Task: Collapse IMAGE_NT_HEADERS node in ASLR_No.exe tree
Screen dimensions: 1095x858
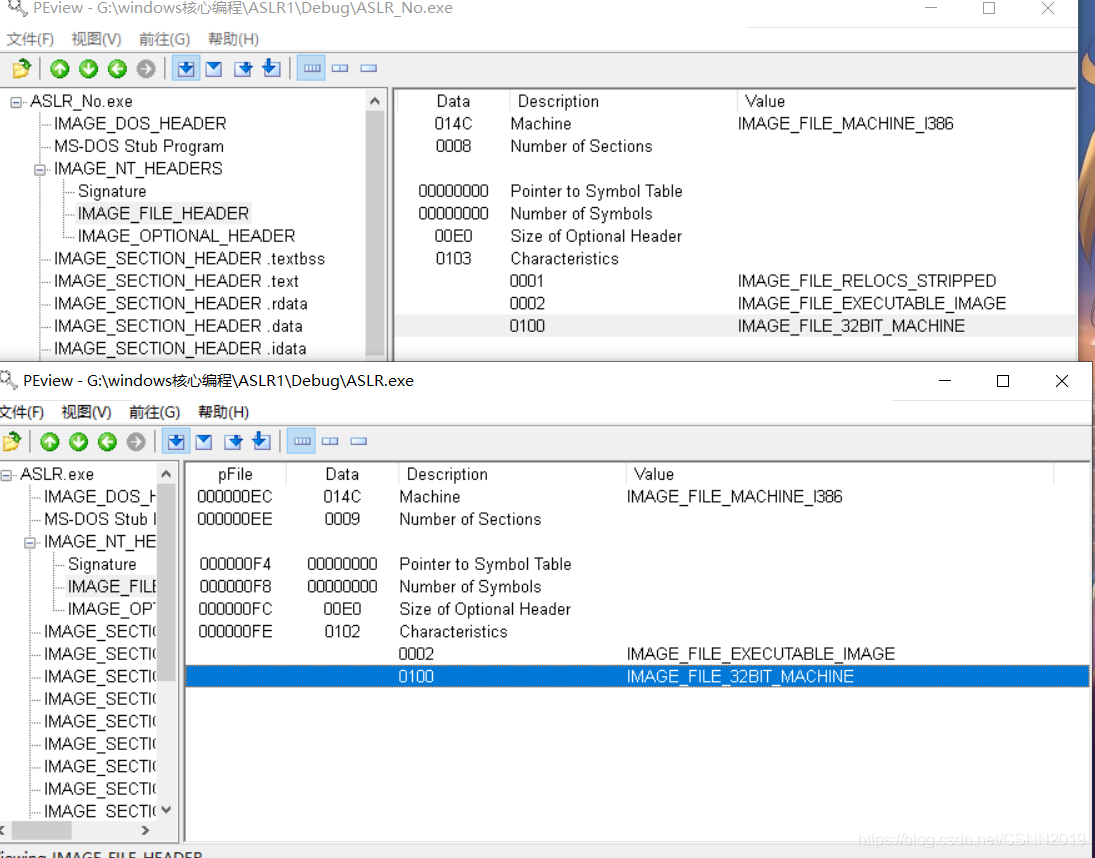Action: pyautogui.click(x=40, y=170)
